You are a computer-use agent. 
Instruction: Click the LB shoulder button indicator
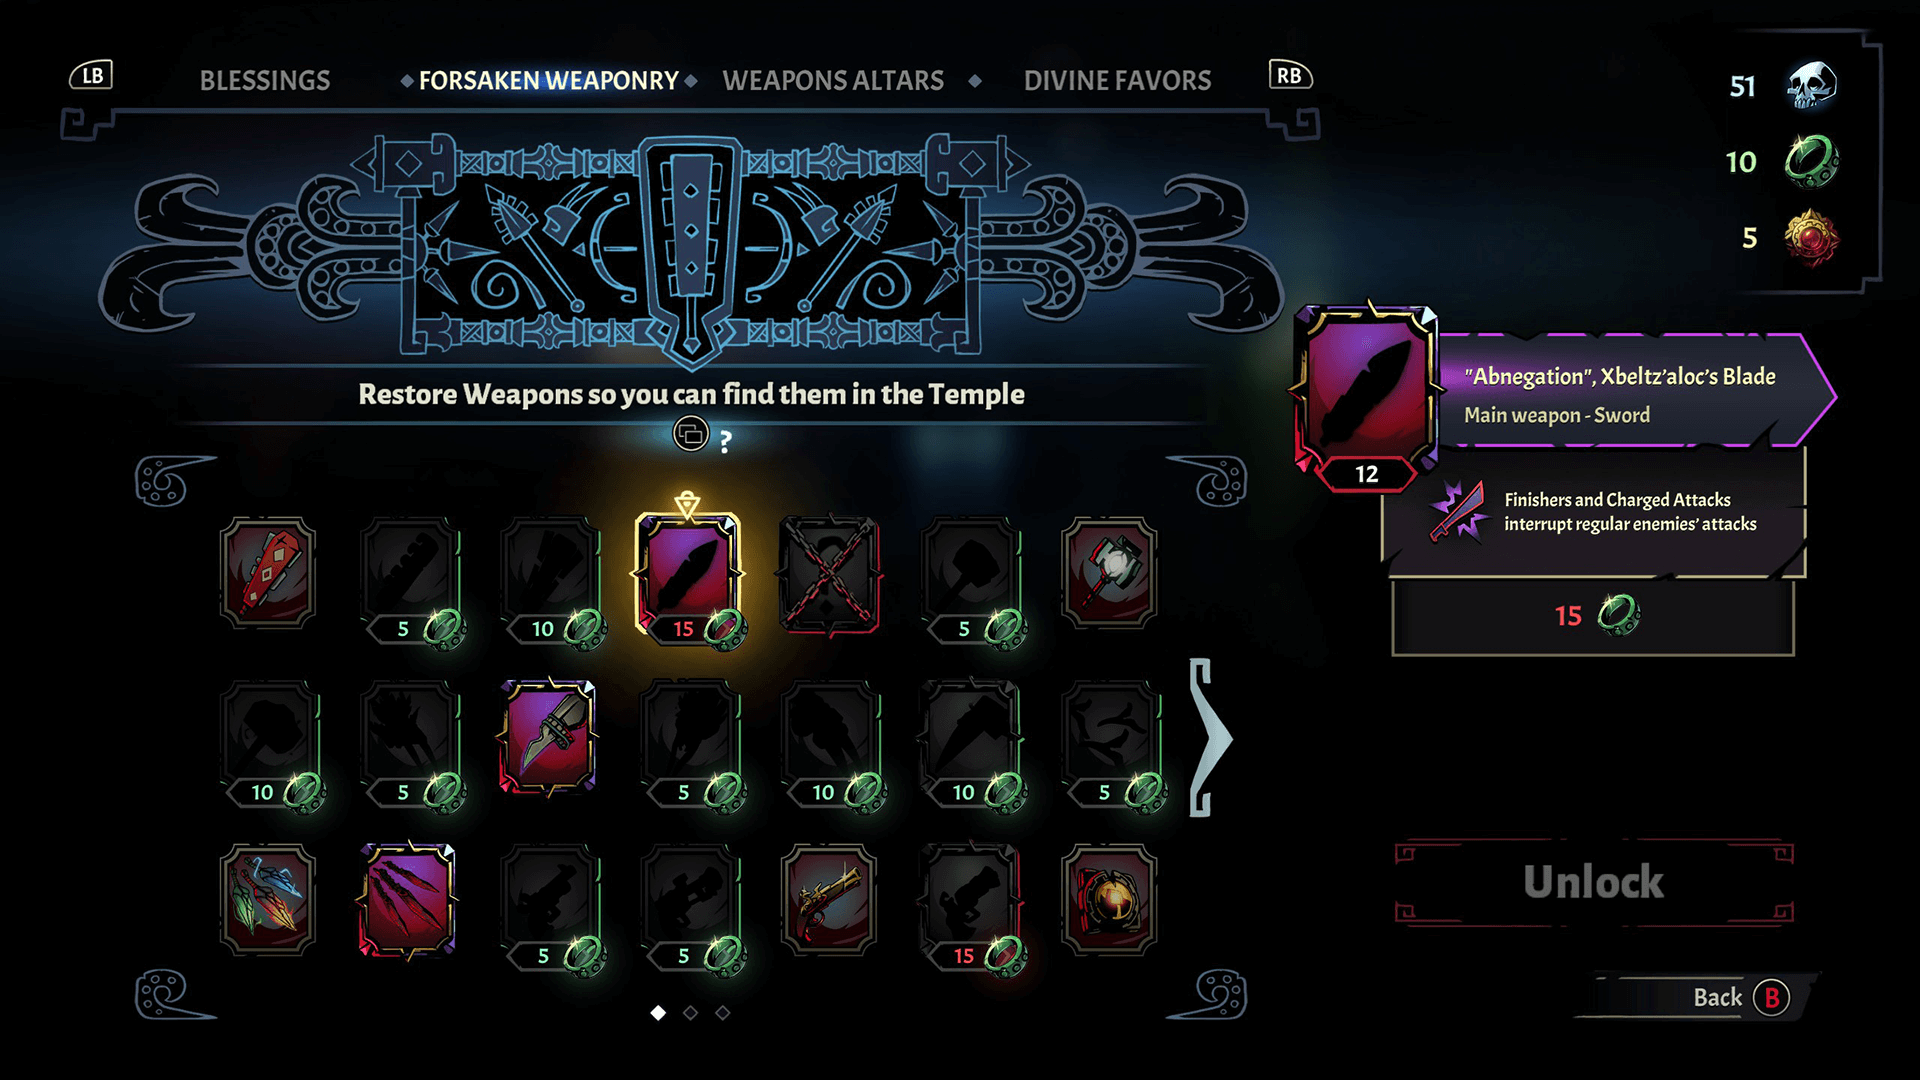coord(92,75)
